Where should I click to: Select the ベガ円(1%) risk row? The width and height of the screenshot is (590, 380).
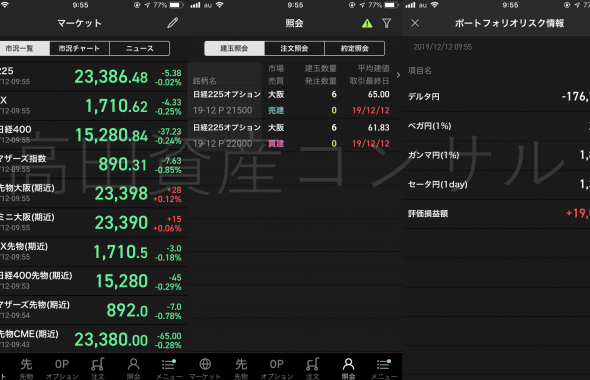point(496,126)
